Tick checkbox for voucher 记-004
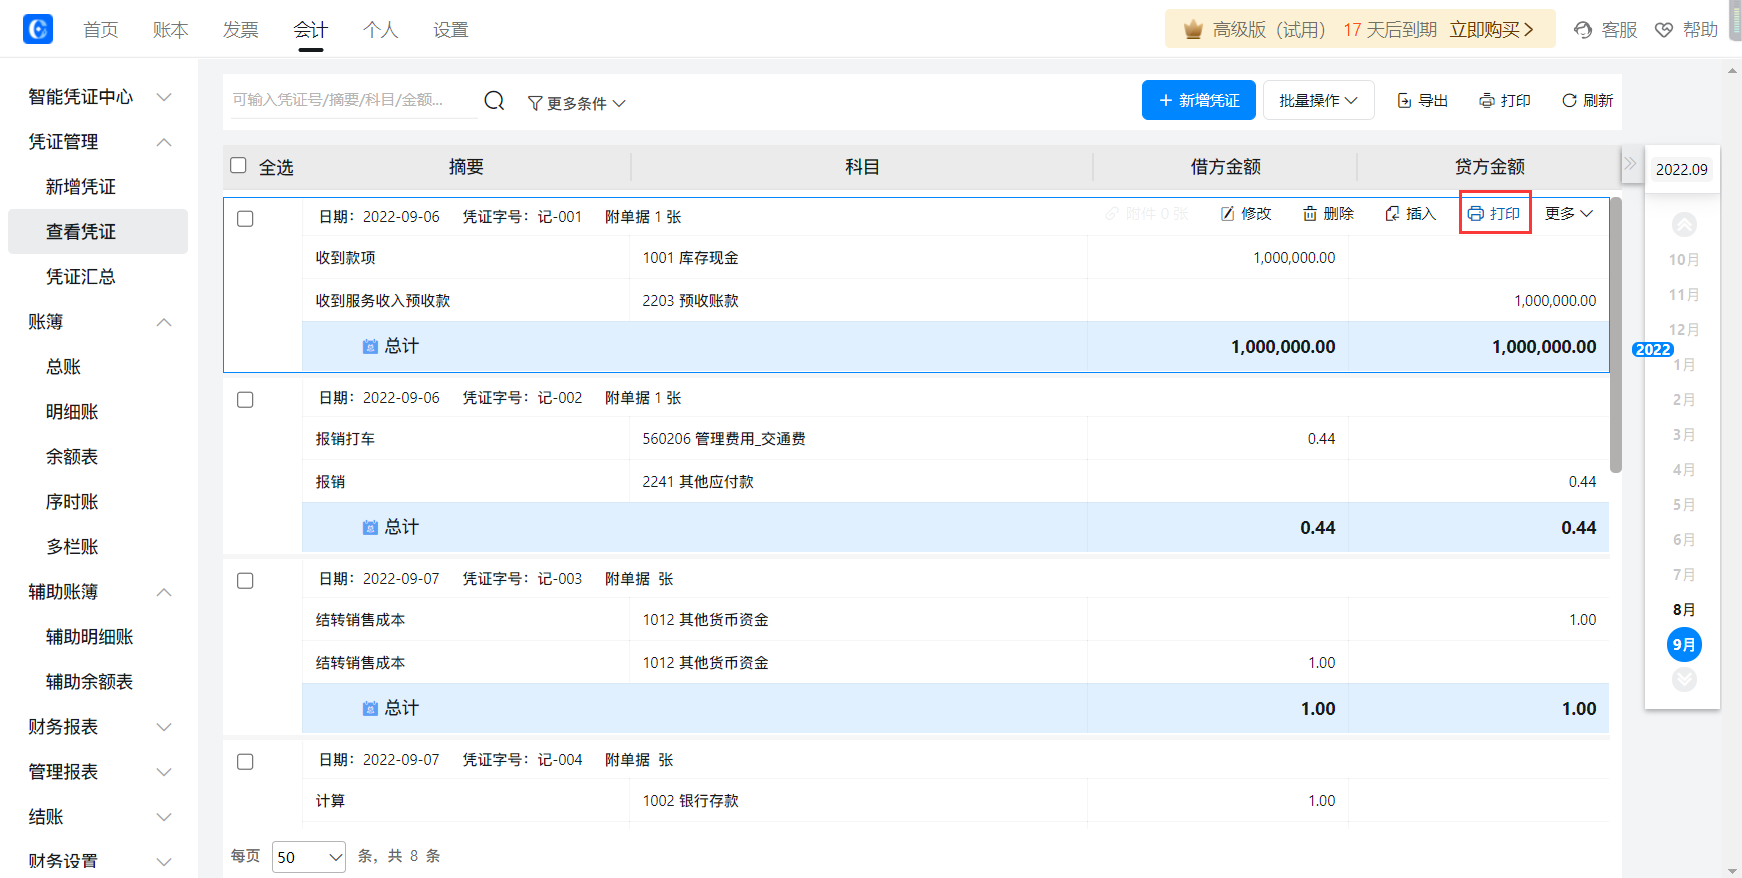The height and width of the screenshot is (878, 1742). tap(245, 761)
